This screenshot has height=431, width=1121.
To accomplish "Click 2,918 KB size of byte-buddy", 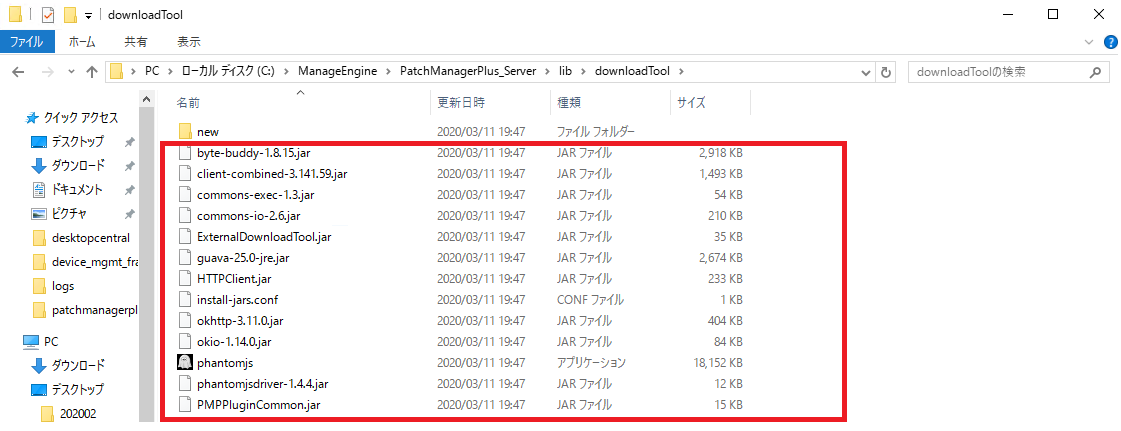I will [x=721, y=152].
